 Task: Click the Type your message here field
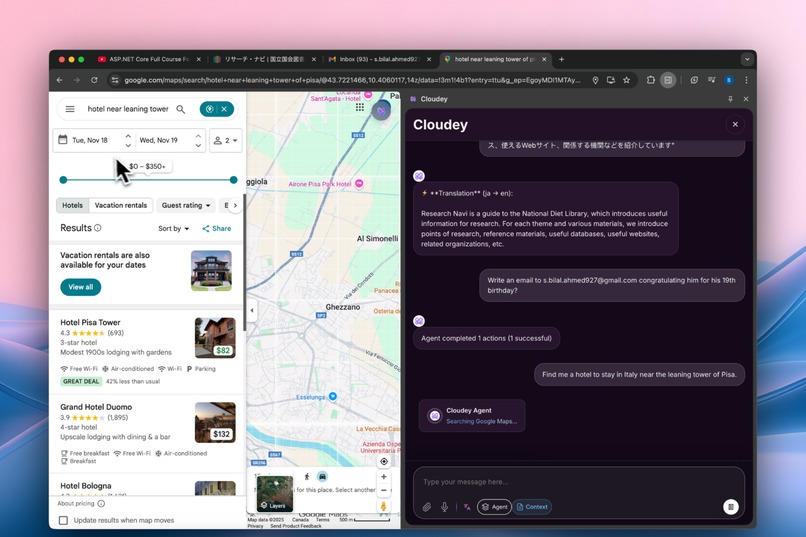point(578,482)
